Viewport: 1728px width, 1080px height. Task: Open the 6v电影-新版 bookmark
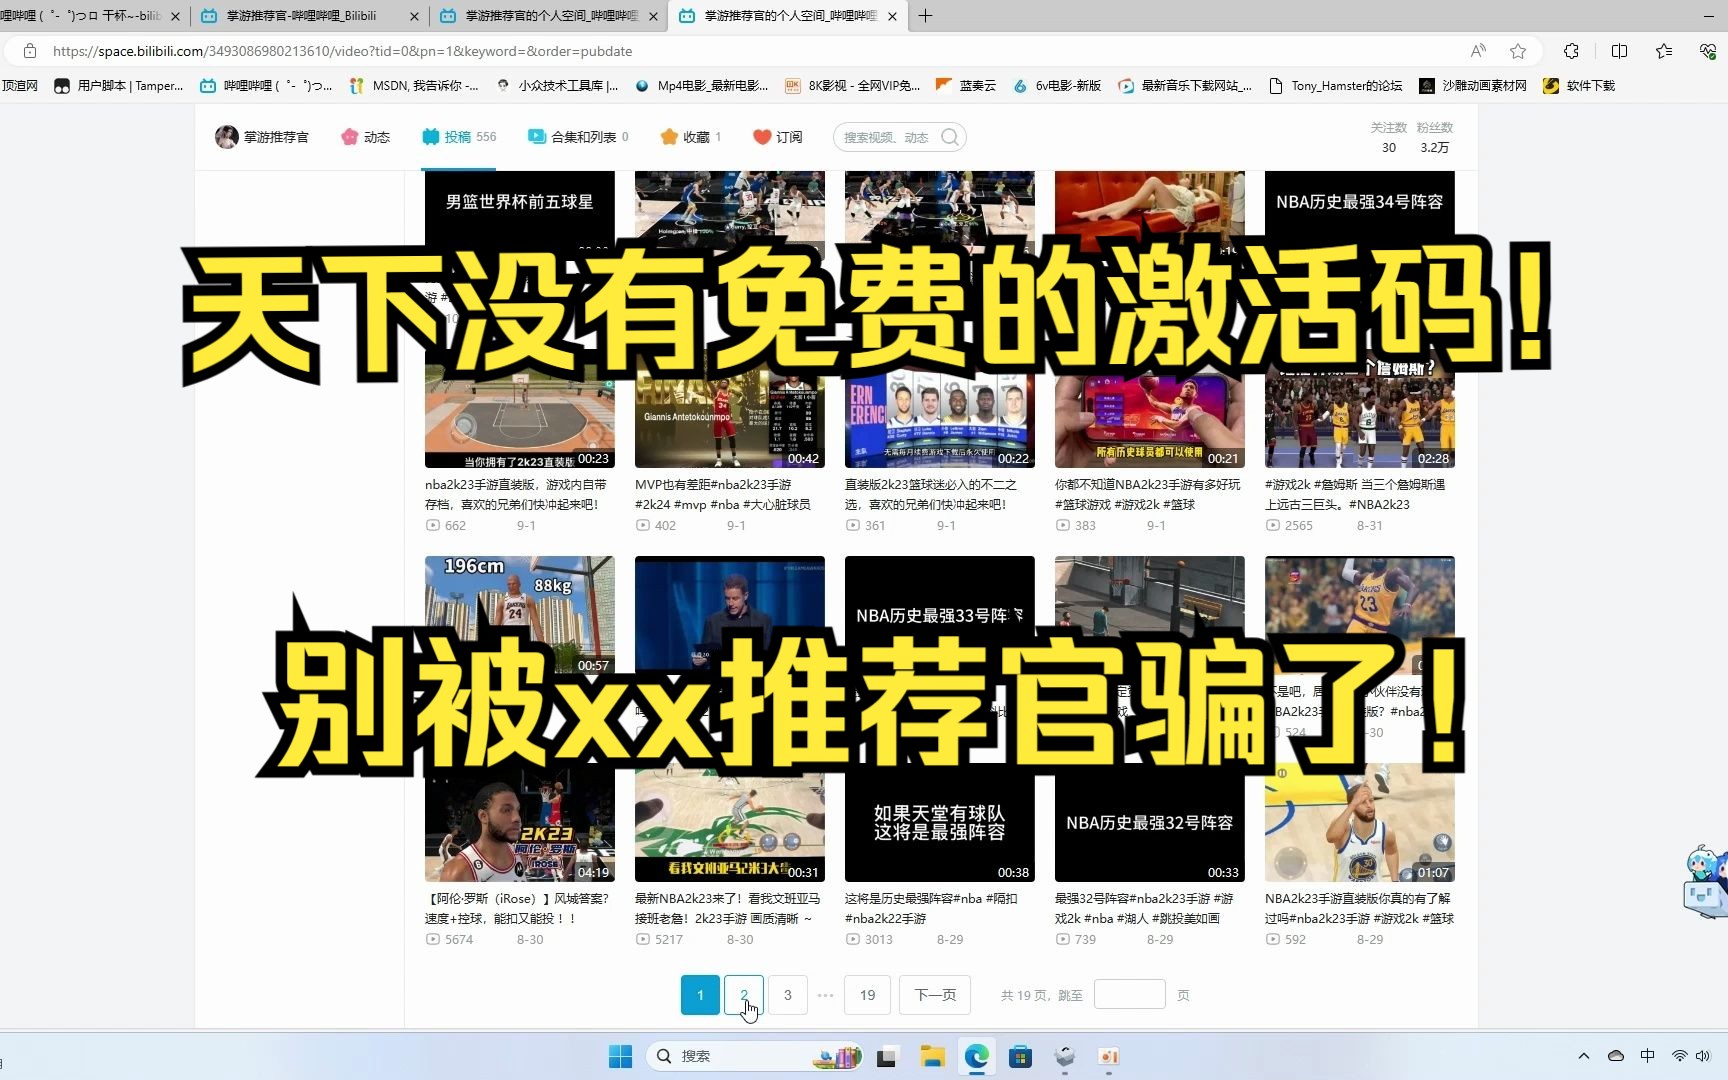click(x=1057, y=86)
